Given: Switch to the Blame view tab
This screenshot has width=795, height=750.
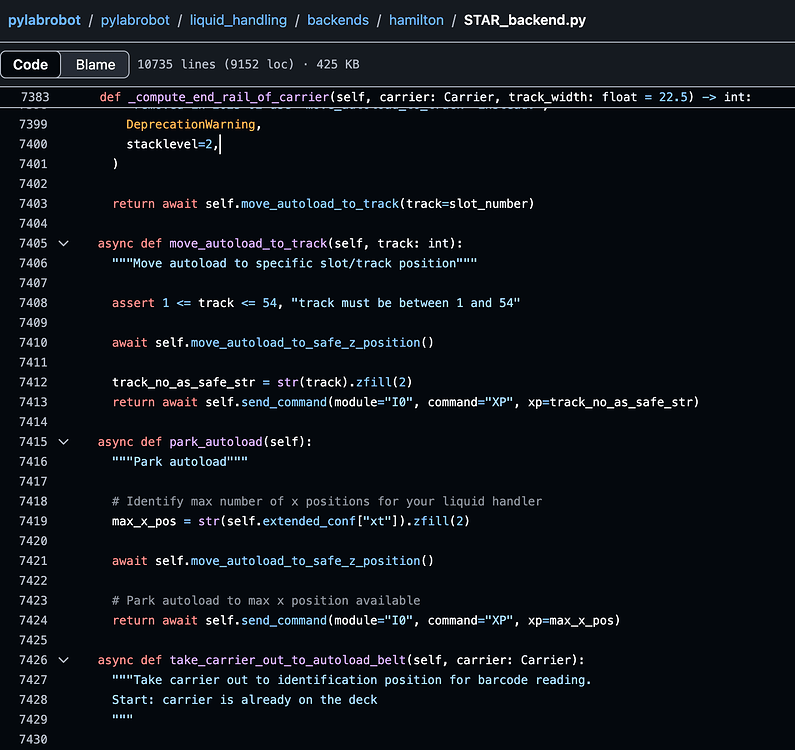Looking at the screenshot, I should point(95,64).
